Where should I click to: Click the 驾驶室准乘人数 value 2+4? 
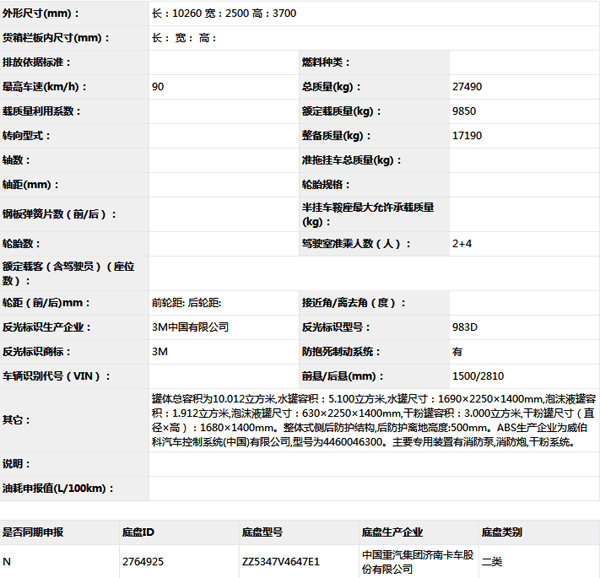(463, 243)
